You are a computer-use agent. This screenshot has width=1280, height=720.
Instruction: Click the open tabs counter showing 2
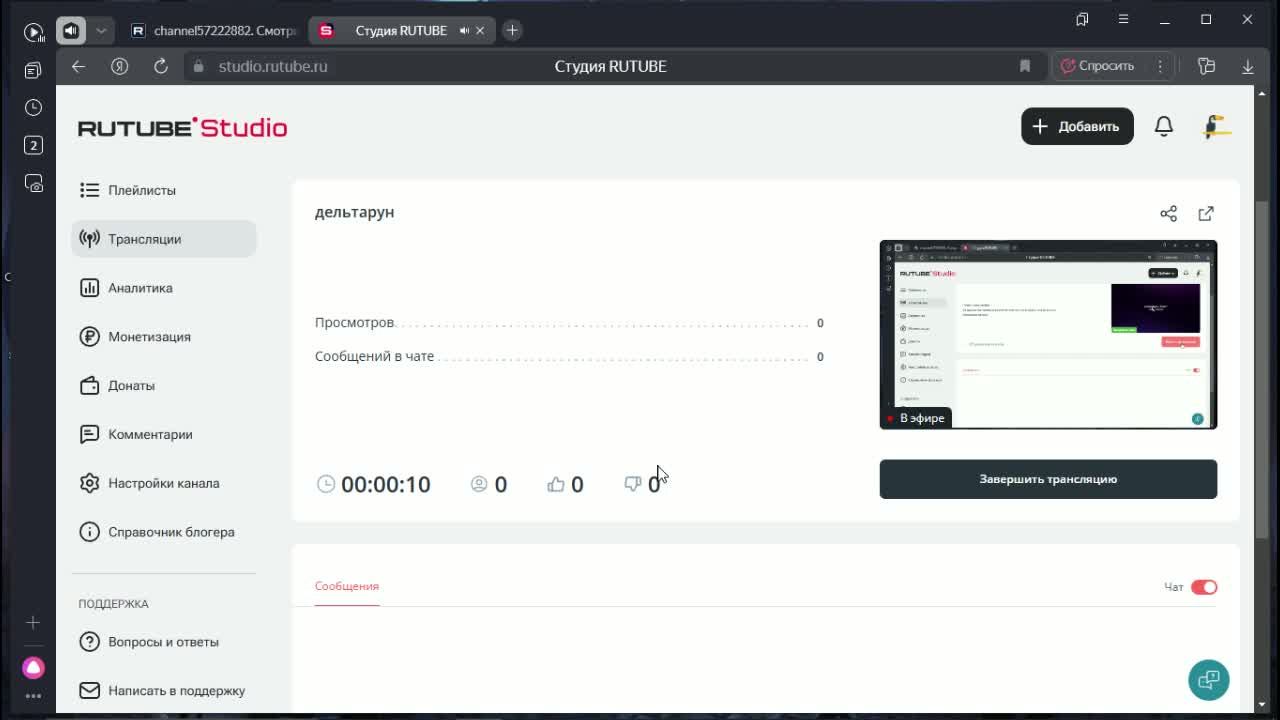point(33,145)
